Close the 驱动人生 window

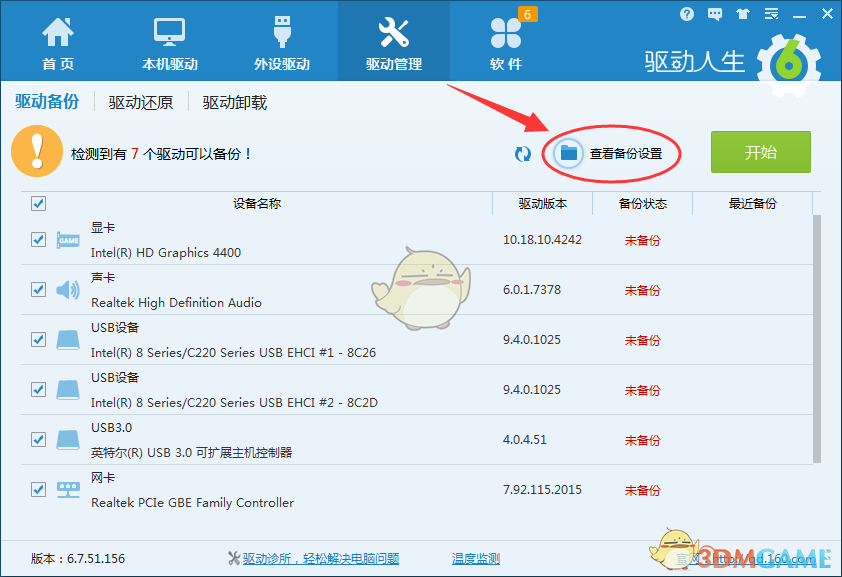(x=828, y=14)
